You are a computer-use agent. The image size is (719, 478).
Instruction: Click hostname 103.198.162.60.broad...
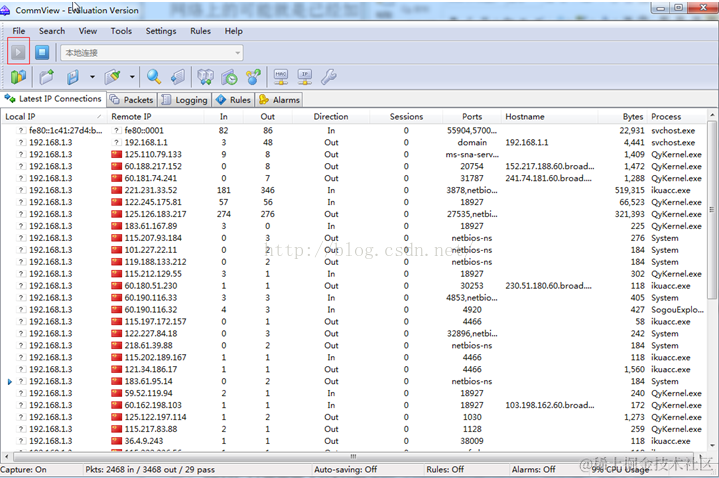(x=550, y=405)
